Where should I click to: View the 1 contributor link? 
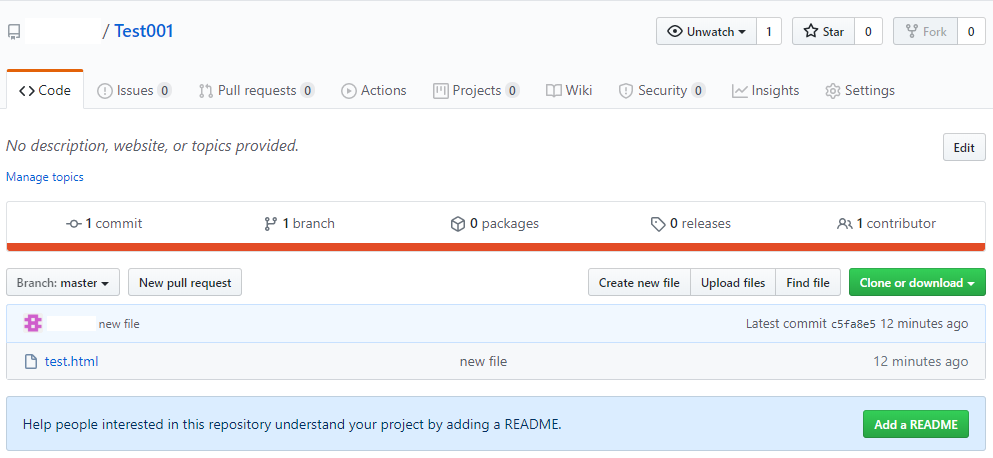click(x=886, y=224)
